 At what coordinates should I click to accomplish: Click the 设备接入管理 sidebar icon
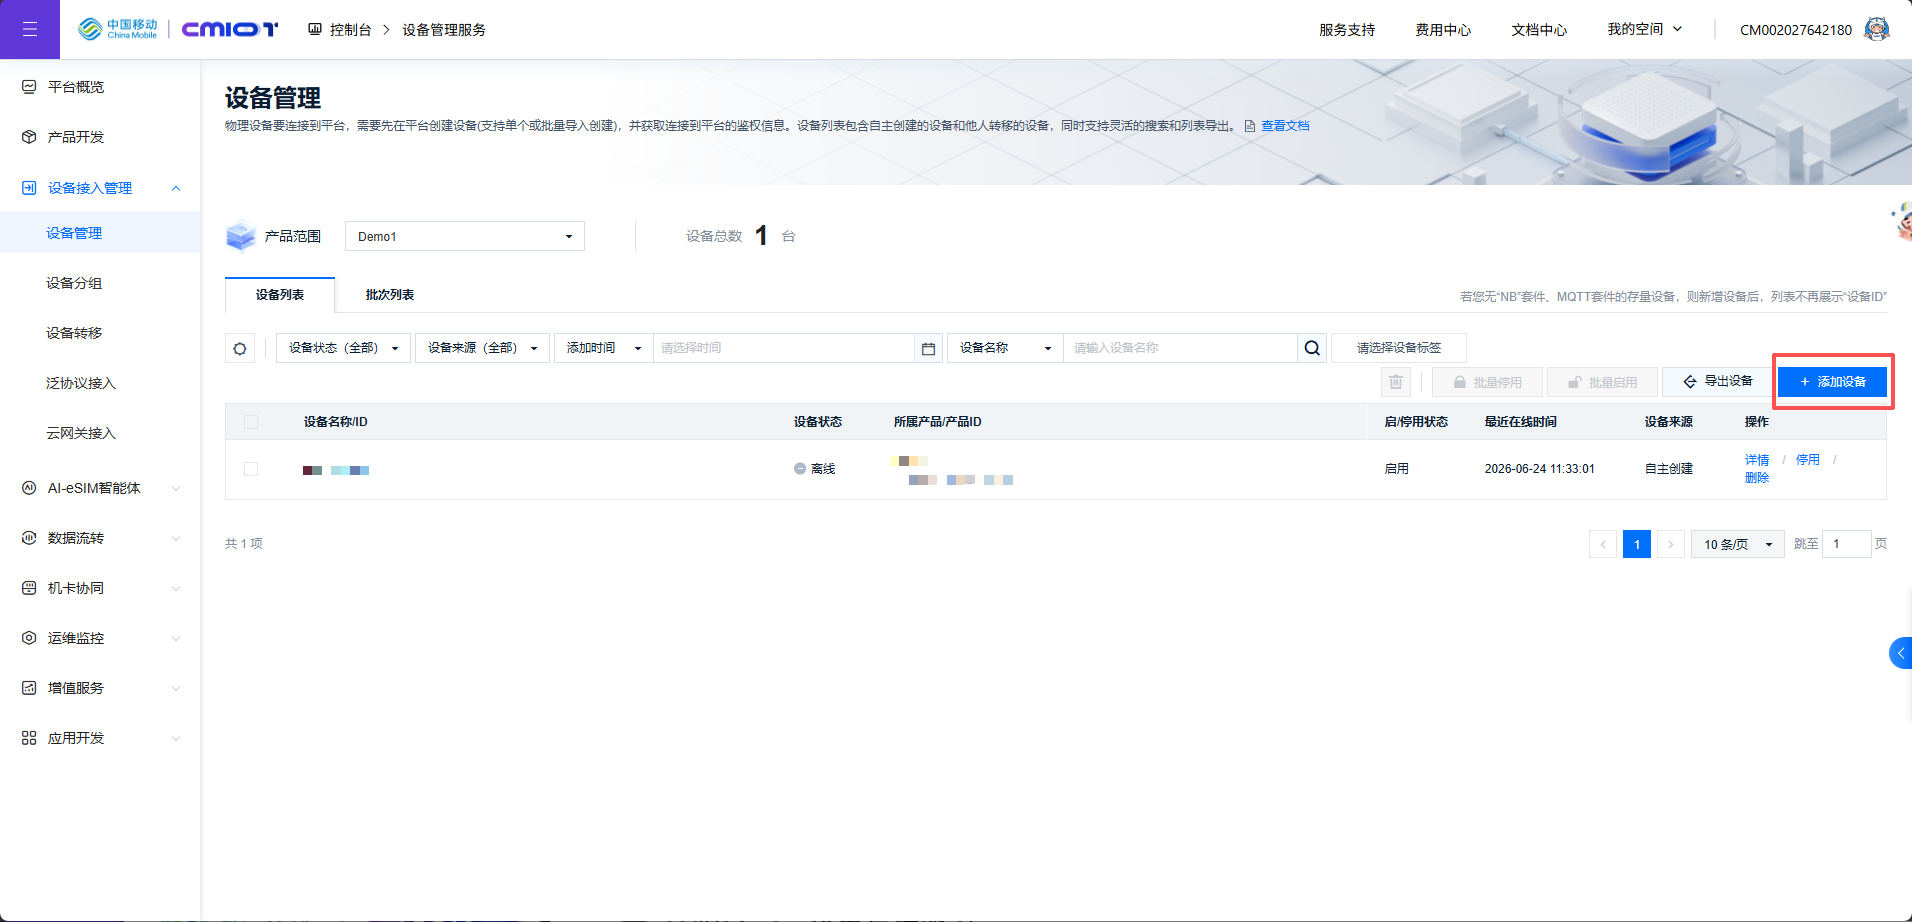pyautogui.click(x=29, y=188)
